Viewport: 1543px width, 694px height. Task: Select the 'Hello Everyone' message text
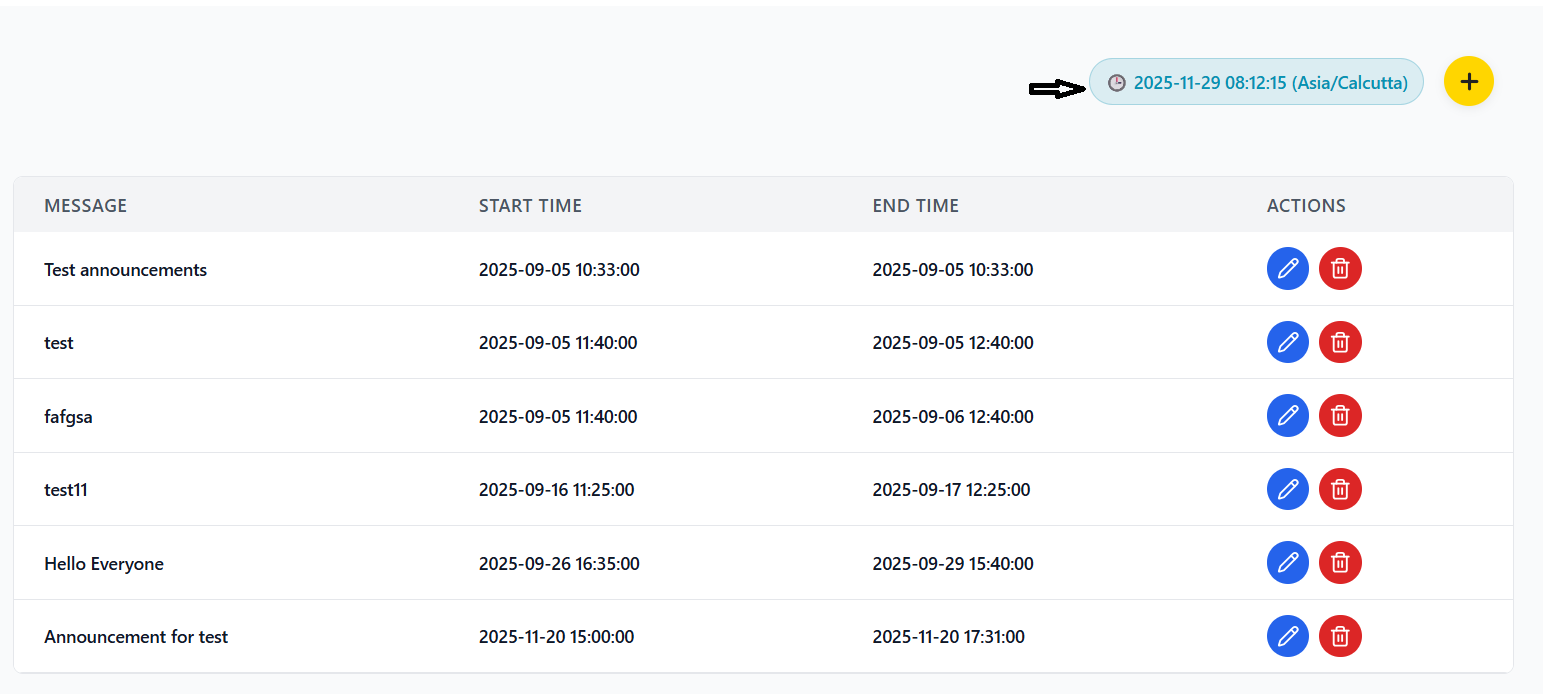[104, 564]
